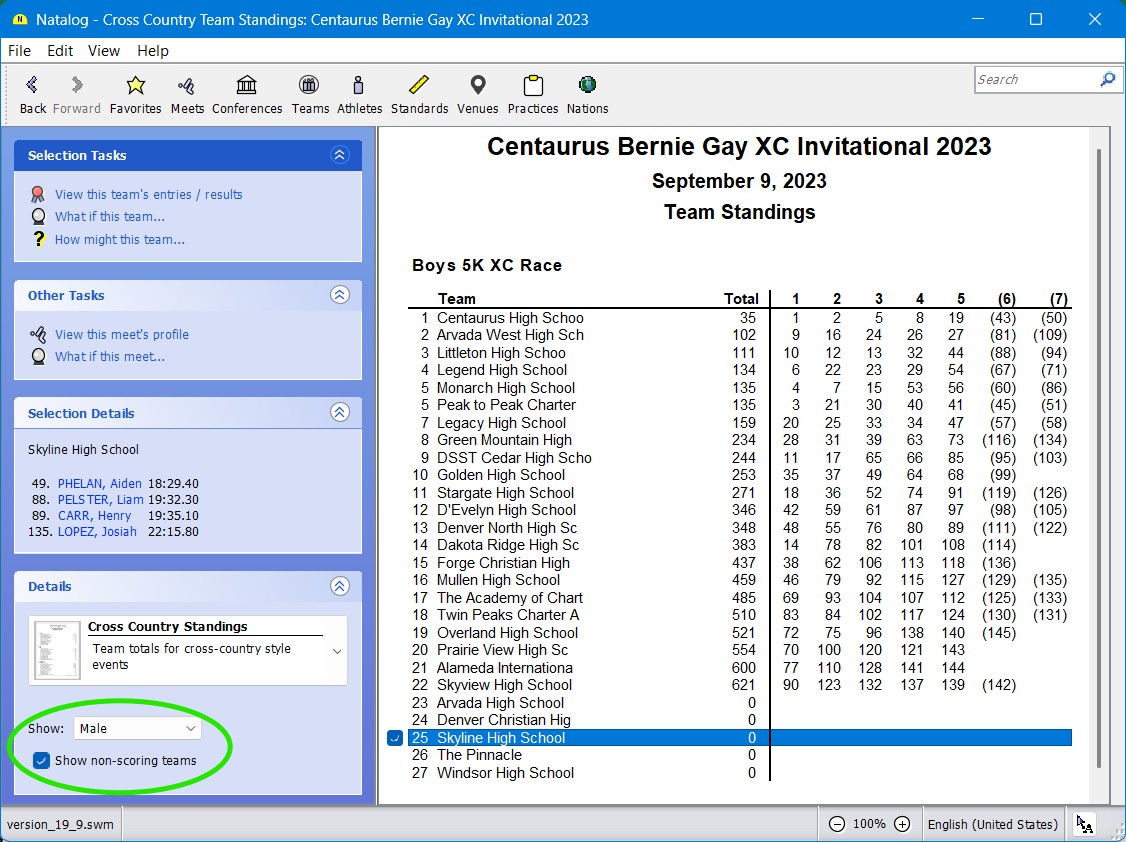Open Favorites from the toolbar
This screenshot has width=1126, height=842.
(x=135, y=95)
